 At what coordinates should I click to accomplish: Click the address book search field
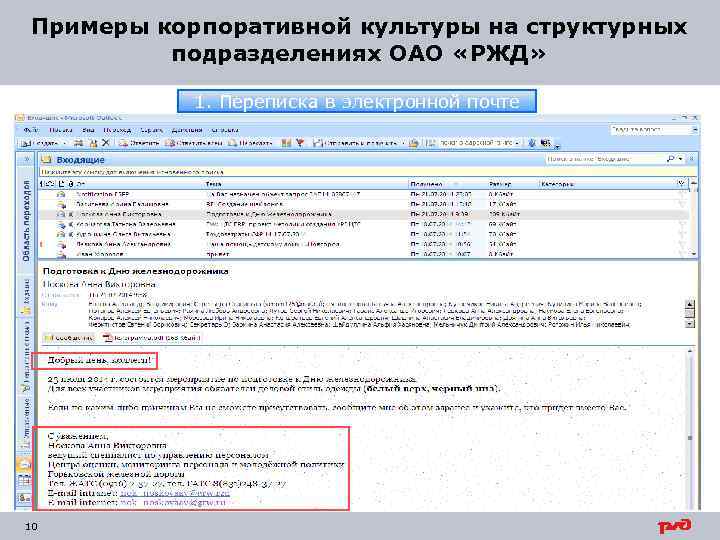(475, 143)
